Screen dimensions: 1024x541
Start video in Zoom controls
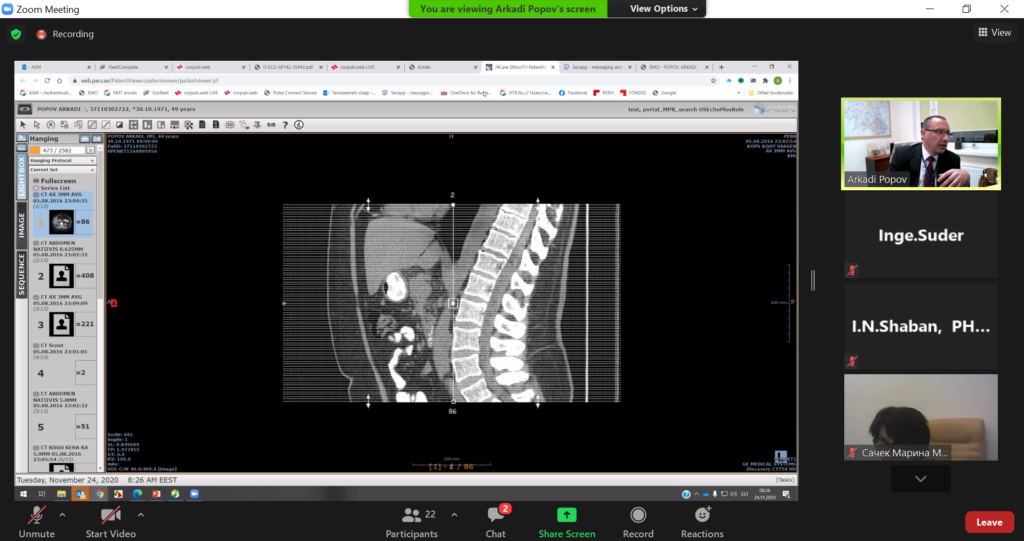111,522
